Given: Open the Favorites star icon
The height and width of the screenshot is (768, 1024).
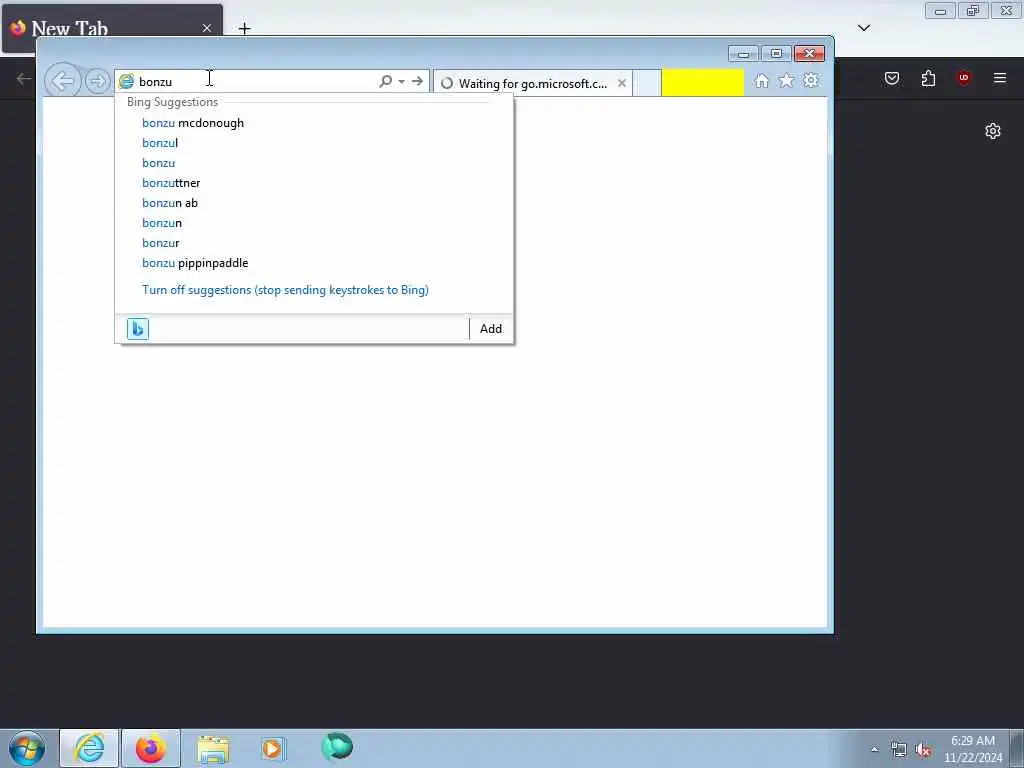Looking at the screenshot, I should click(x=786, y=81).
